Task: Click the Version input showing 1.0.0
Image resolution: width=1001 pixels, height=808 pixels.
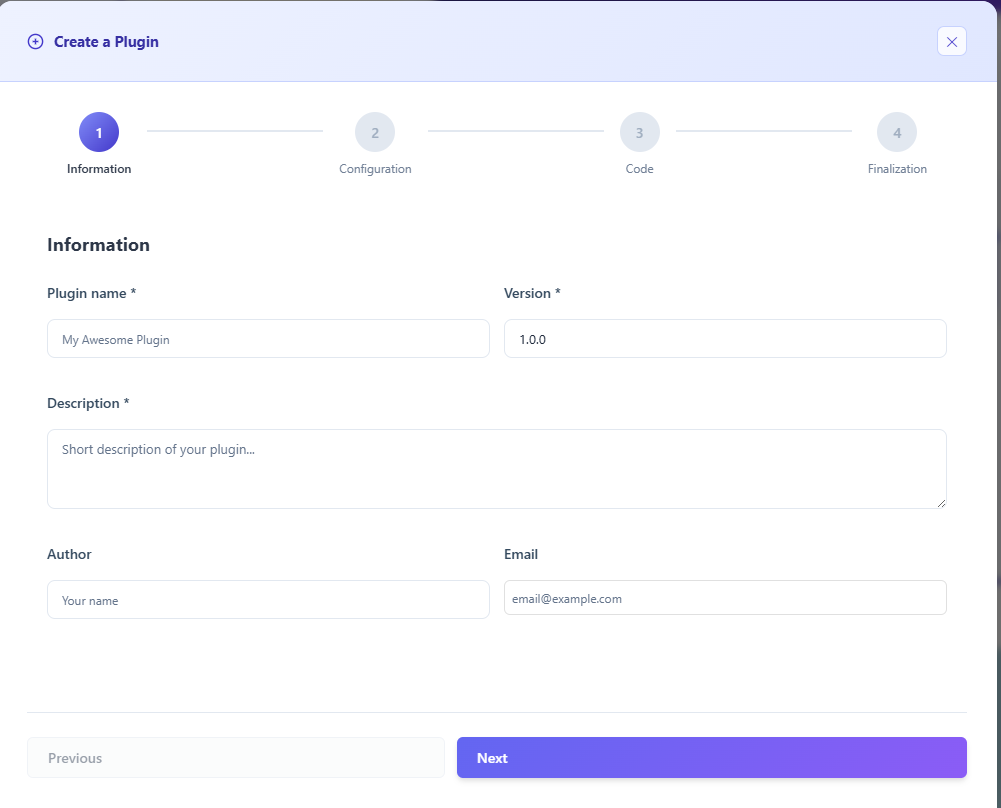Action: click(724, 338)
